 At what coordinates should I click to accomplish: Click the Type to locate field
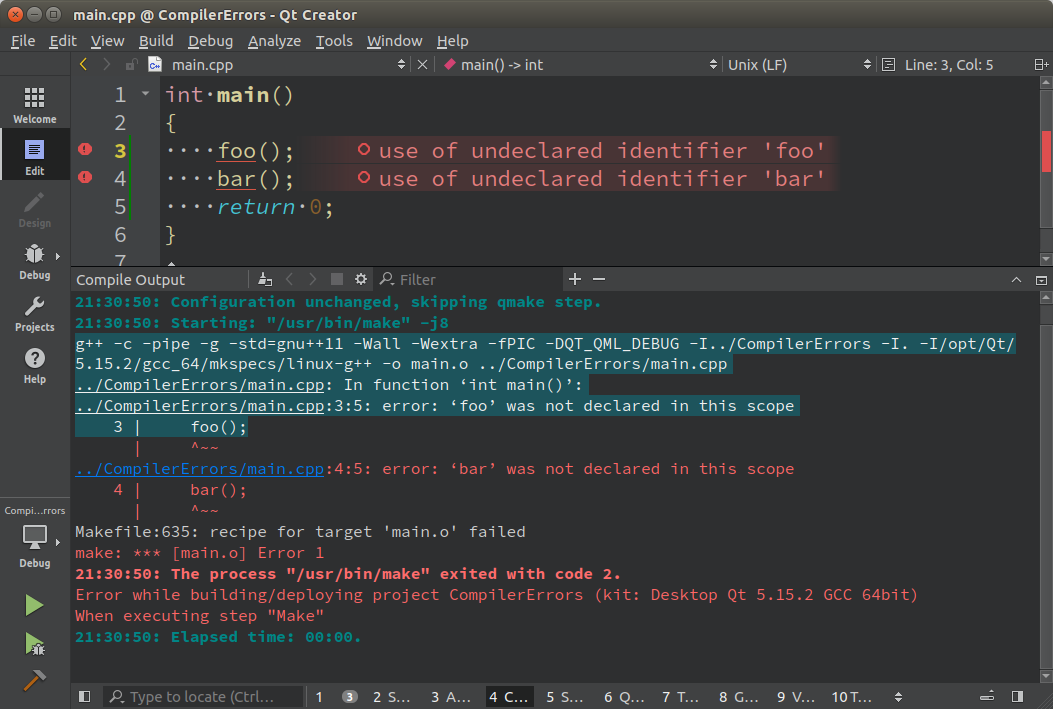[205, 697]
